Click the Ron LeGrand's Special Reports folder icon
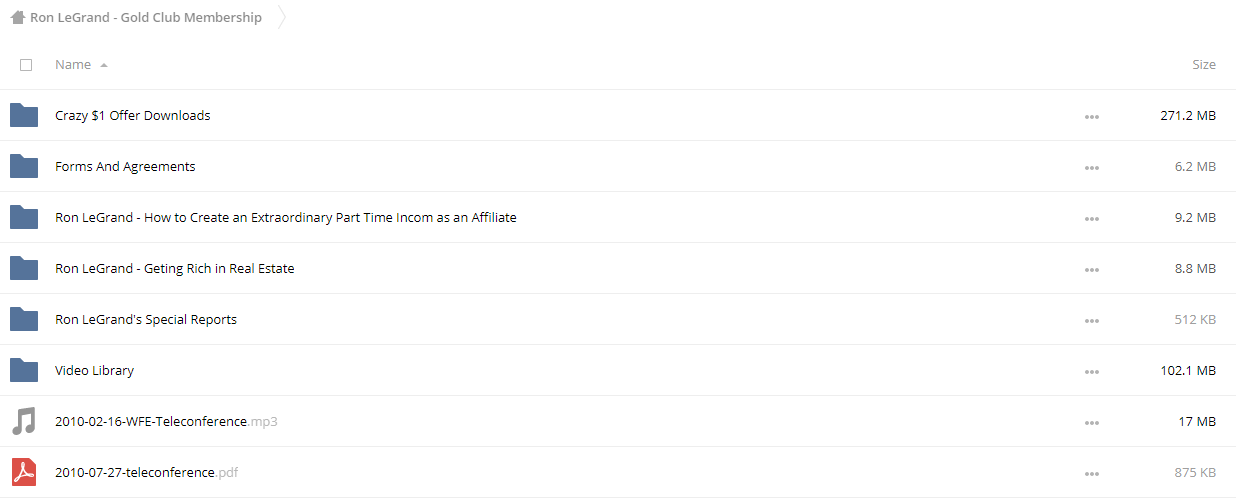 click(24, 319)
